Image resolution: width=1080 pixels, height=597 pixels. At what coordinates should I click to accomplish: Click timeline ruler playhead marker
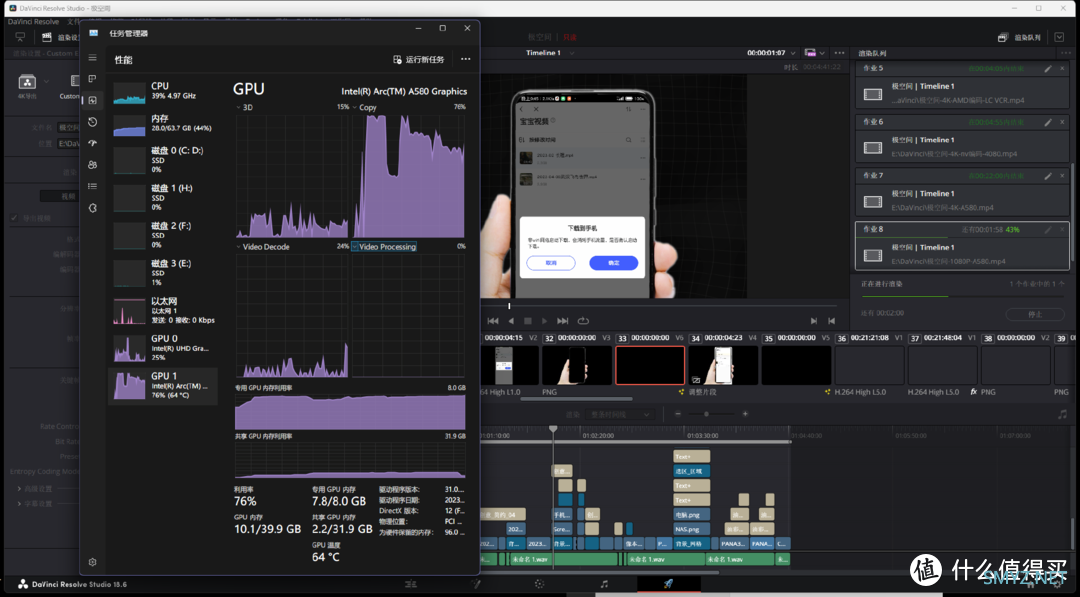pyautogui.click(x=553, y=429)
